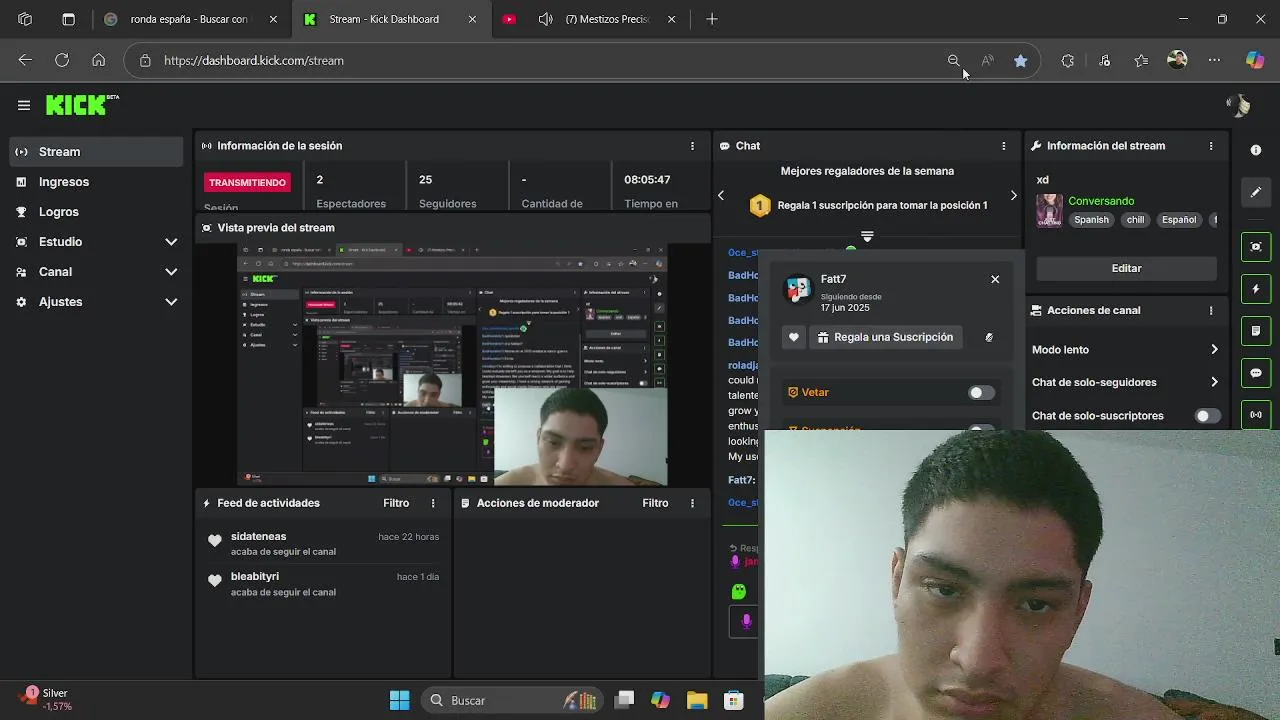Click the KICK beta logo
Image resolution: width=1280 pixels, height=720 pixels.
pos(82,105)
